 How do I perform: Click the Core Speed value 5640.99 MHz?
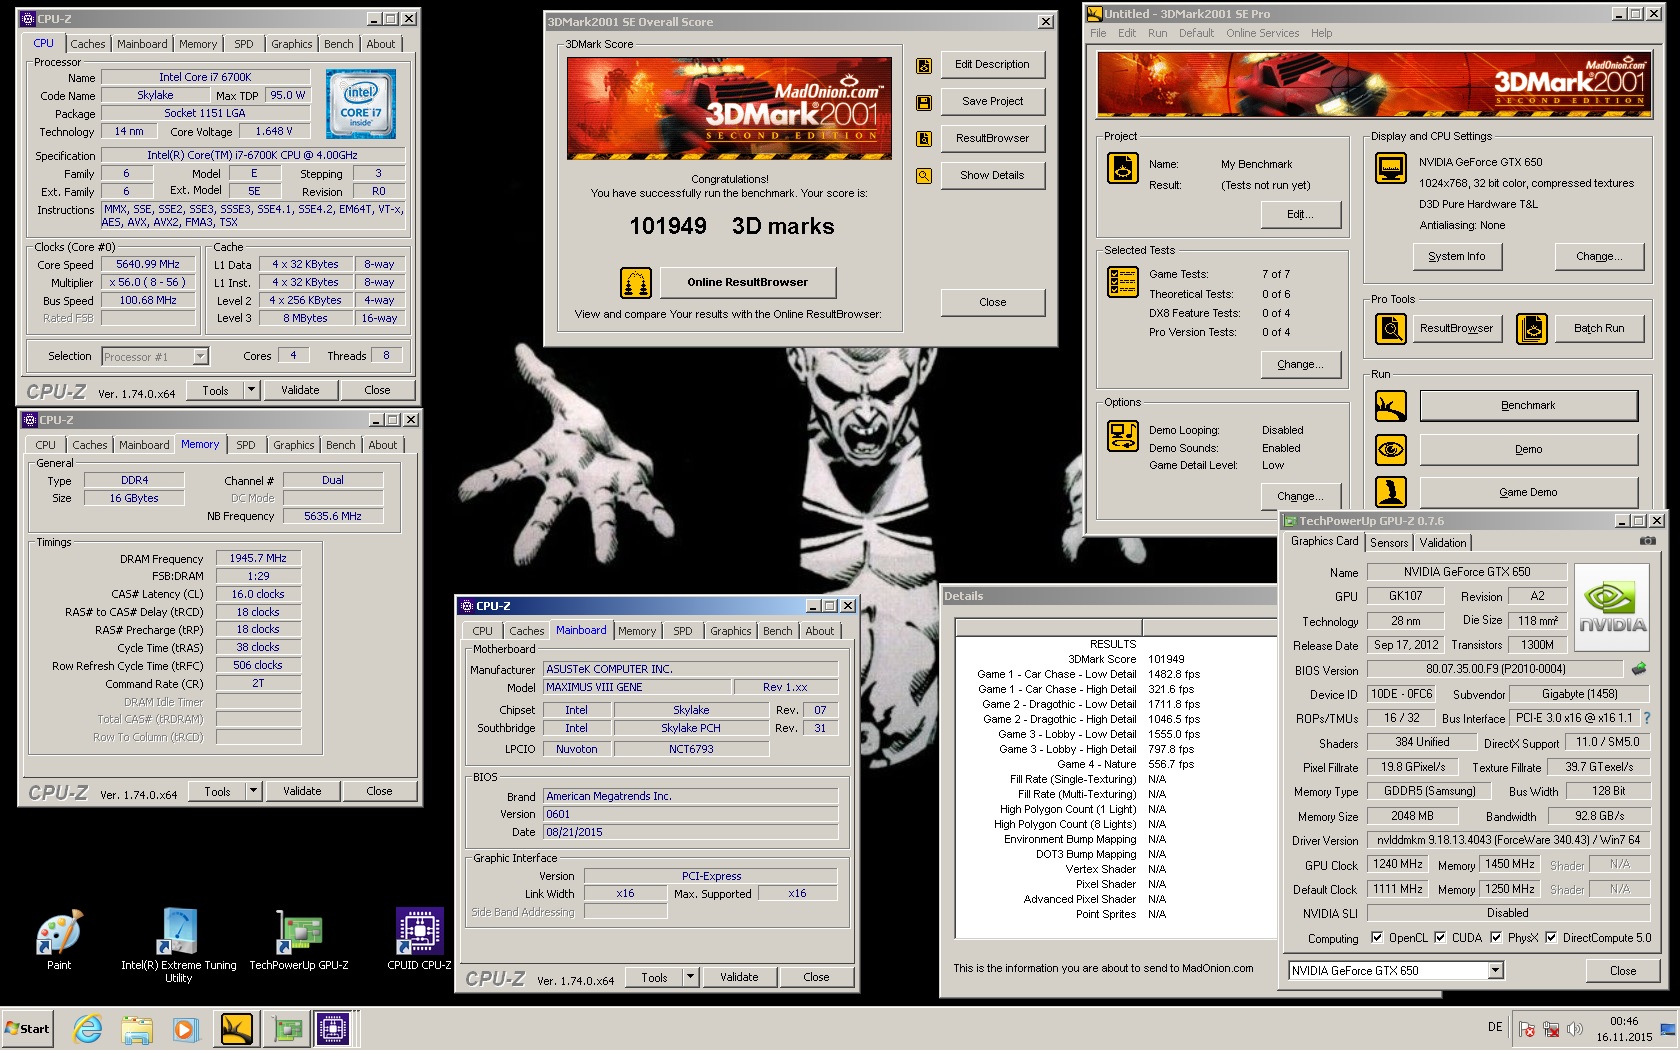(x=148, y=265)
